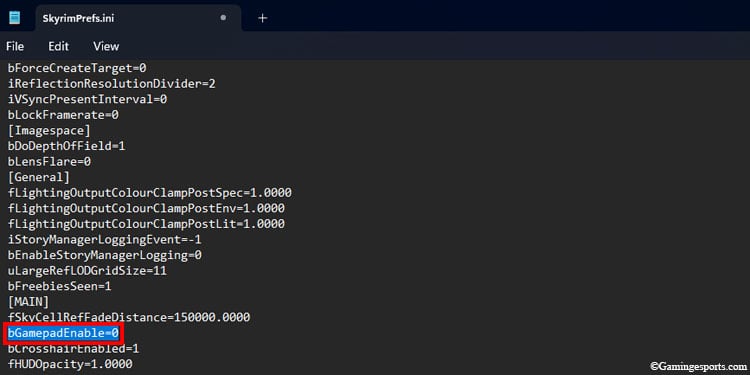Click the uLargeRefLODGridSize=11 line
Screen dimensions: 750x375
87,270
